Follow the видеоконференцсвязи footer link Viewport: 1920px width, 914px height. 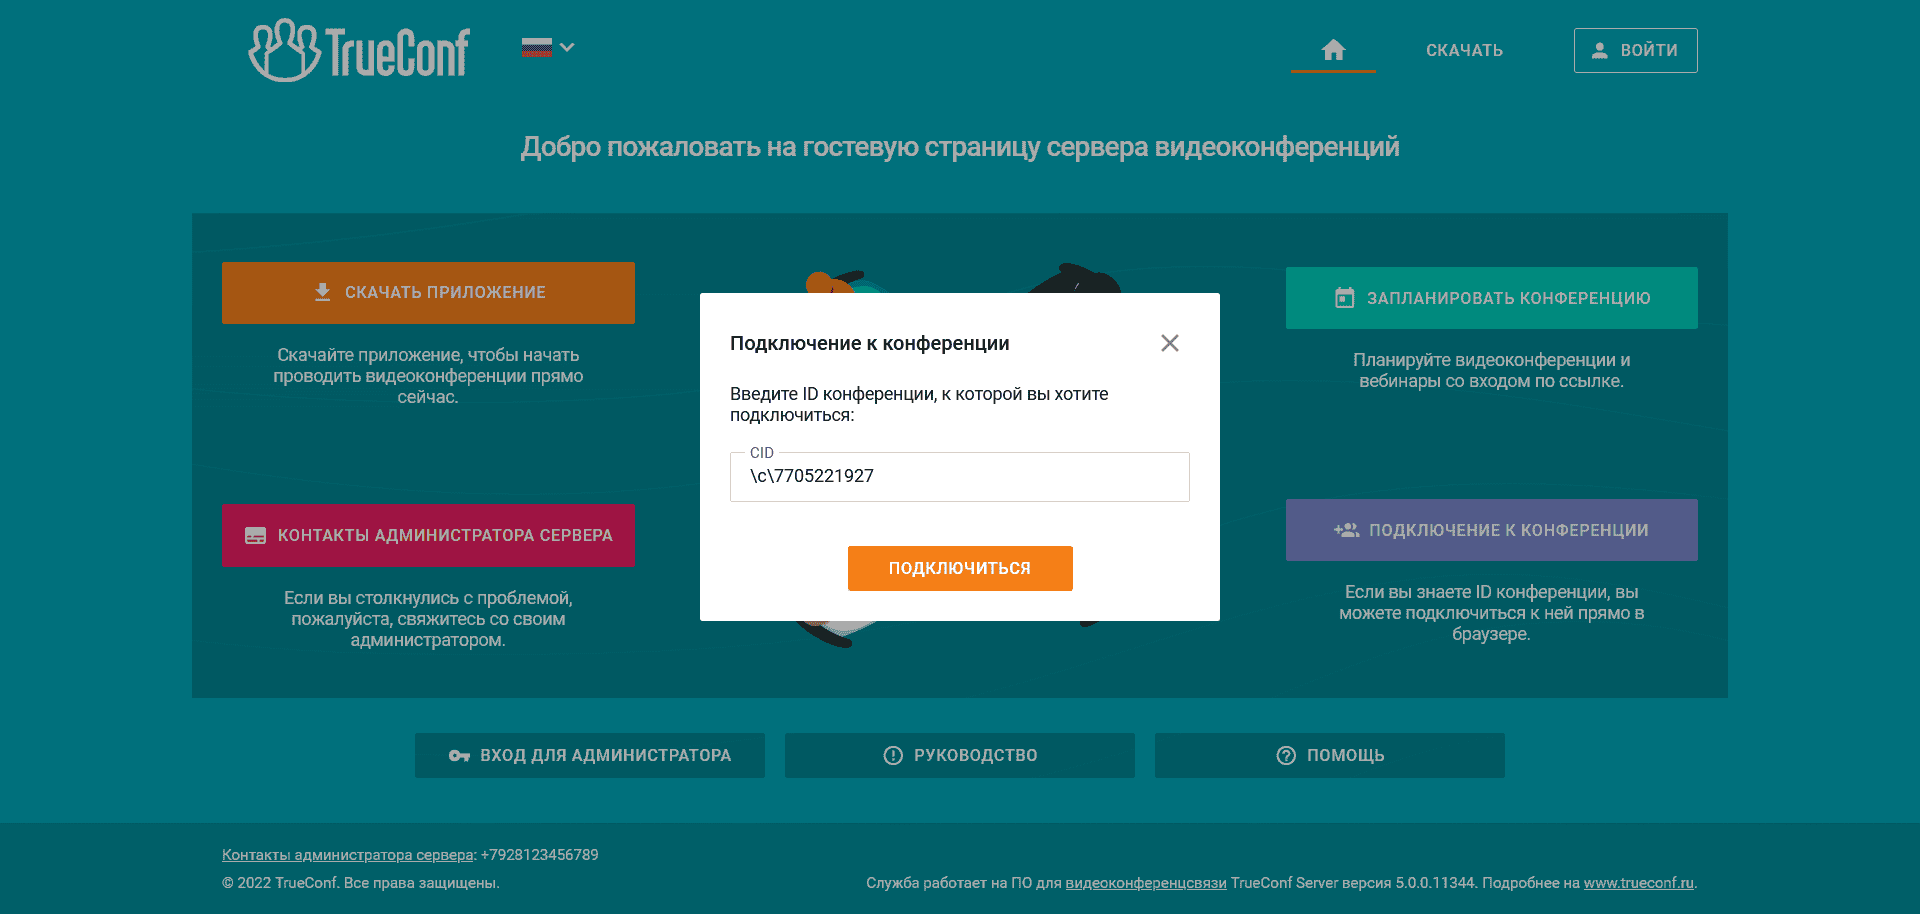[1146, 883]
